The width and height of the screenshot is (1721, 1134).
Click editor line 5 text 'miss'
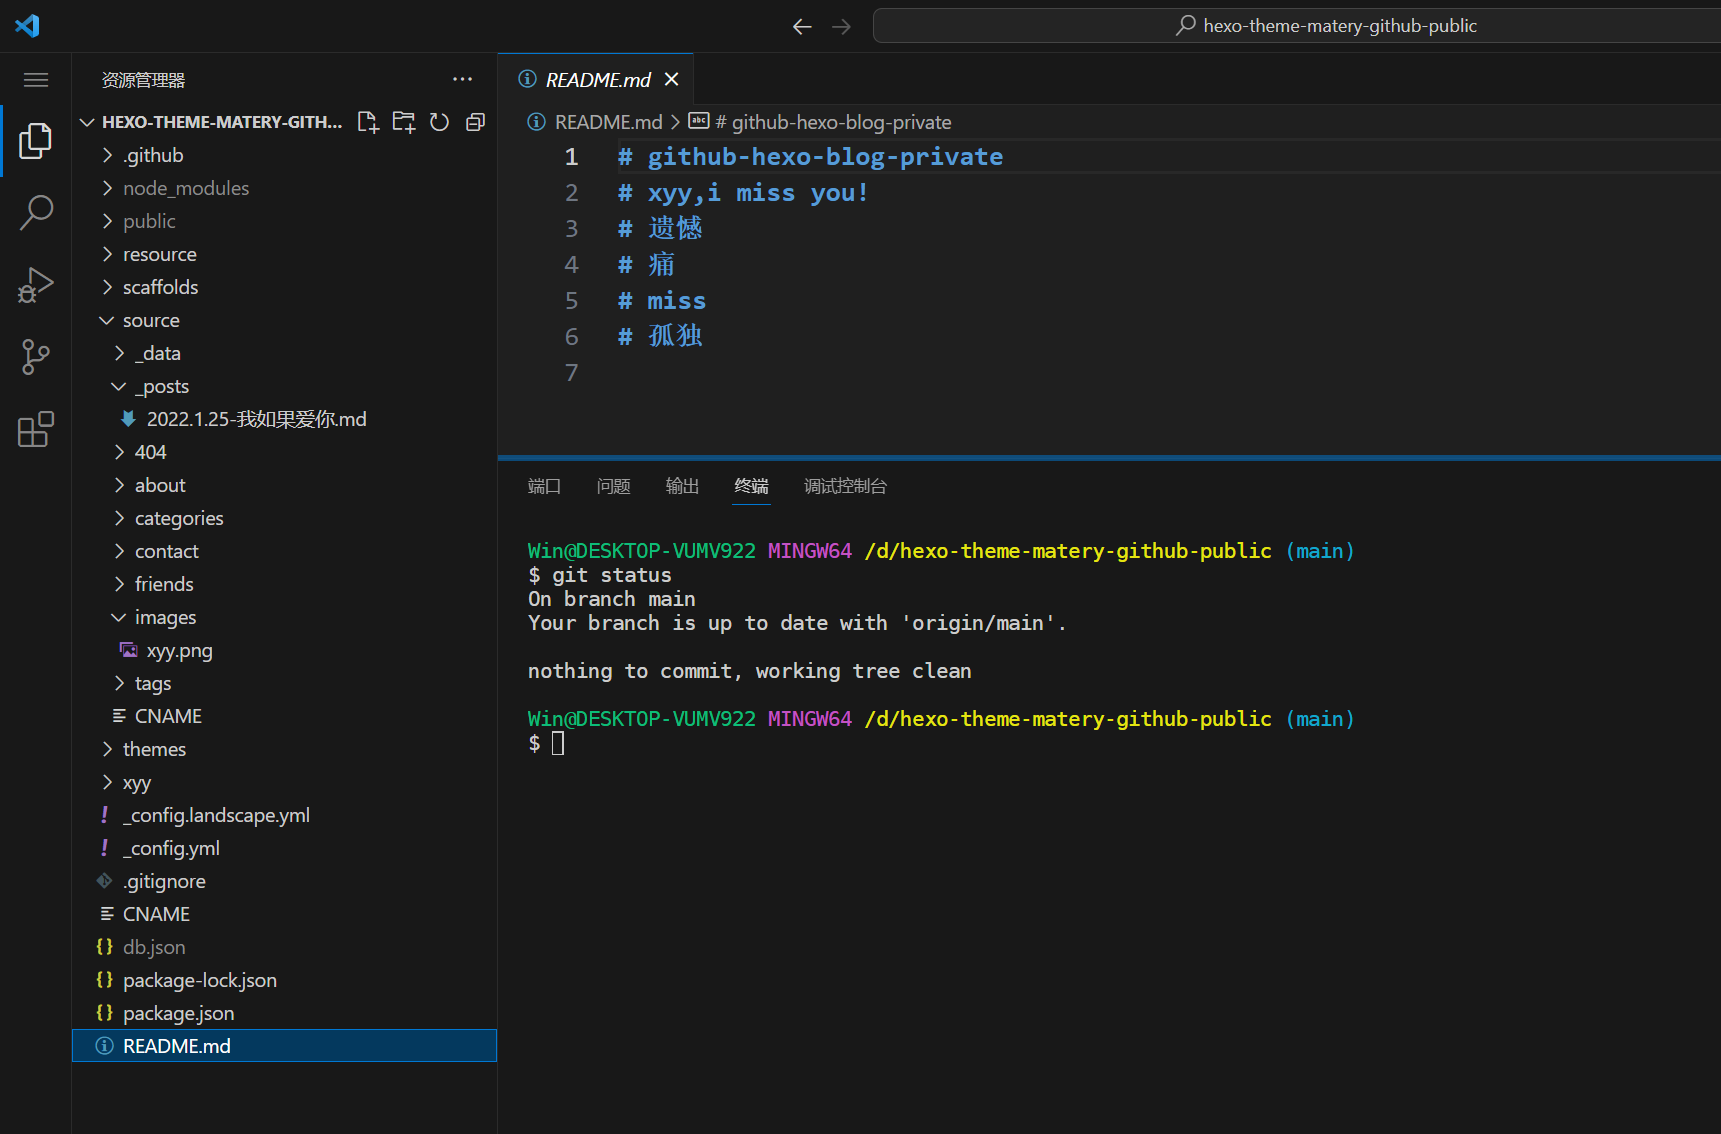pos(676,301)
